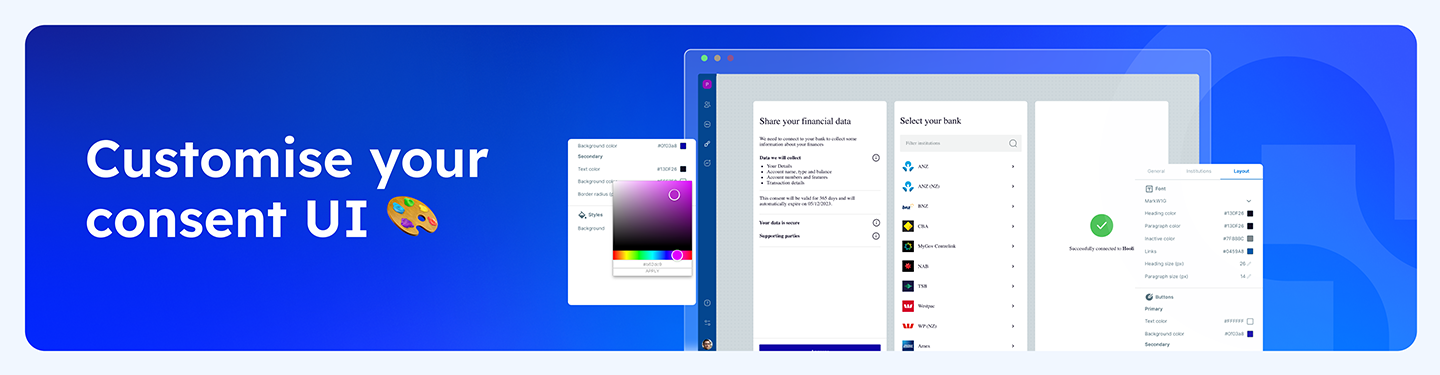Click the edit pencil next to Heading size

(1250, 264)
